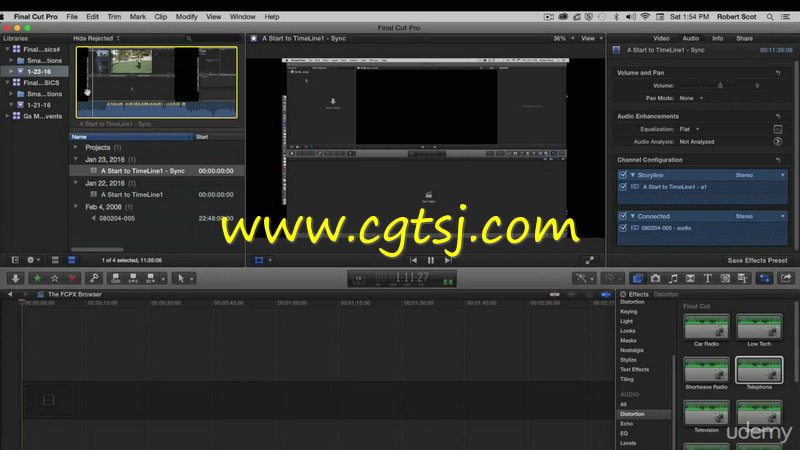Go to next edit point
800x450 pixels.
pos(448,260)
